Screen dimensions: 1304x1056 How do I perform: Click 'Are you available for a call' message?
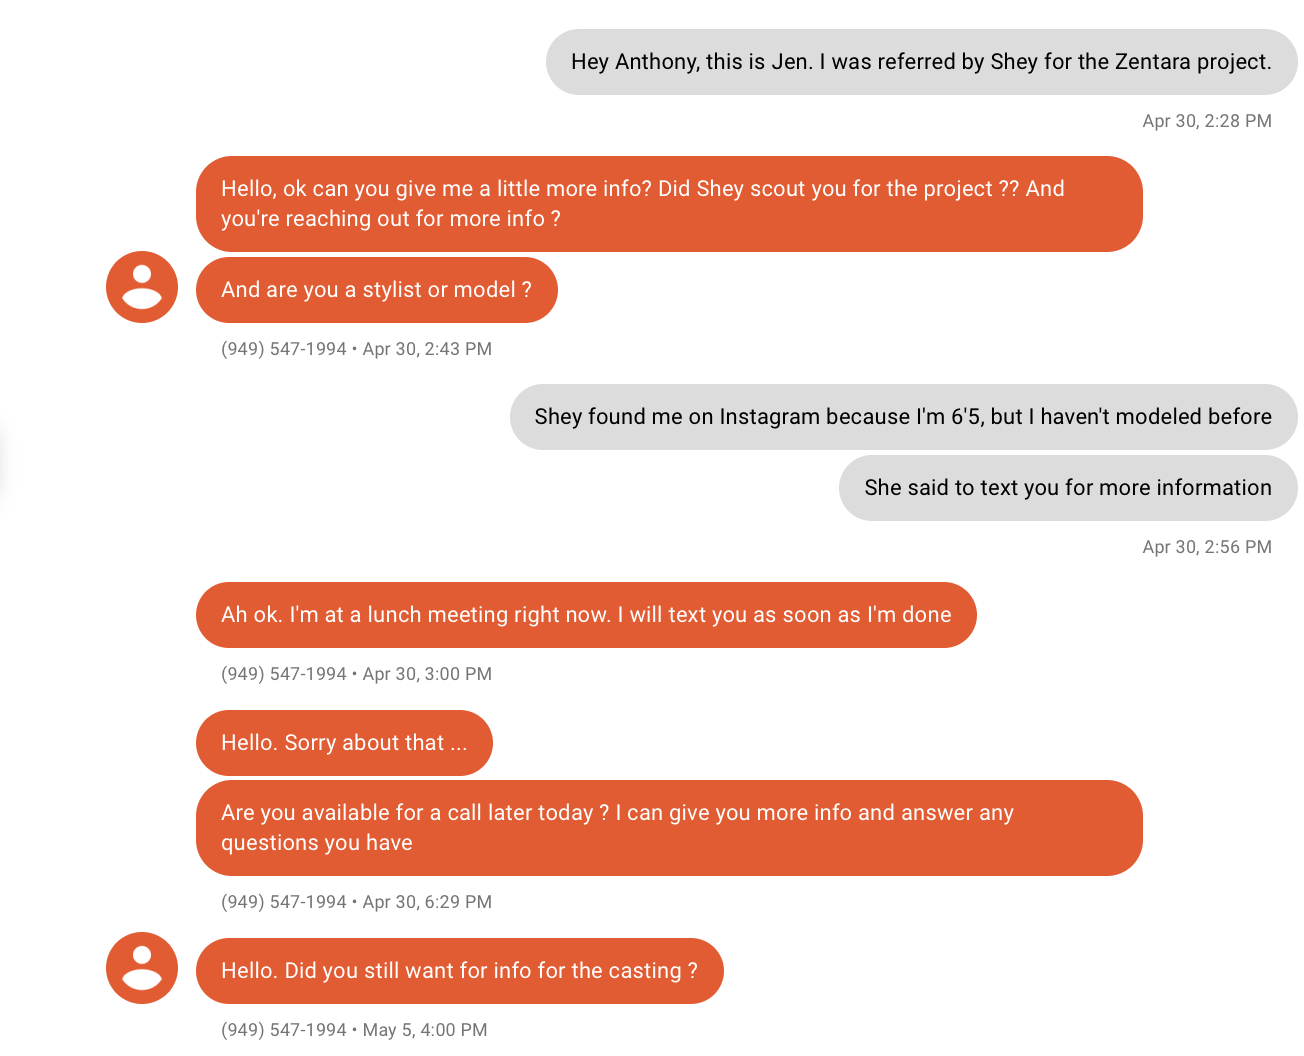point(669,828)
